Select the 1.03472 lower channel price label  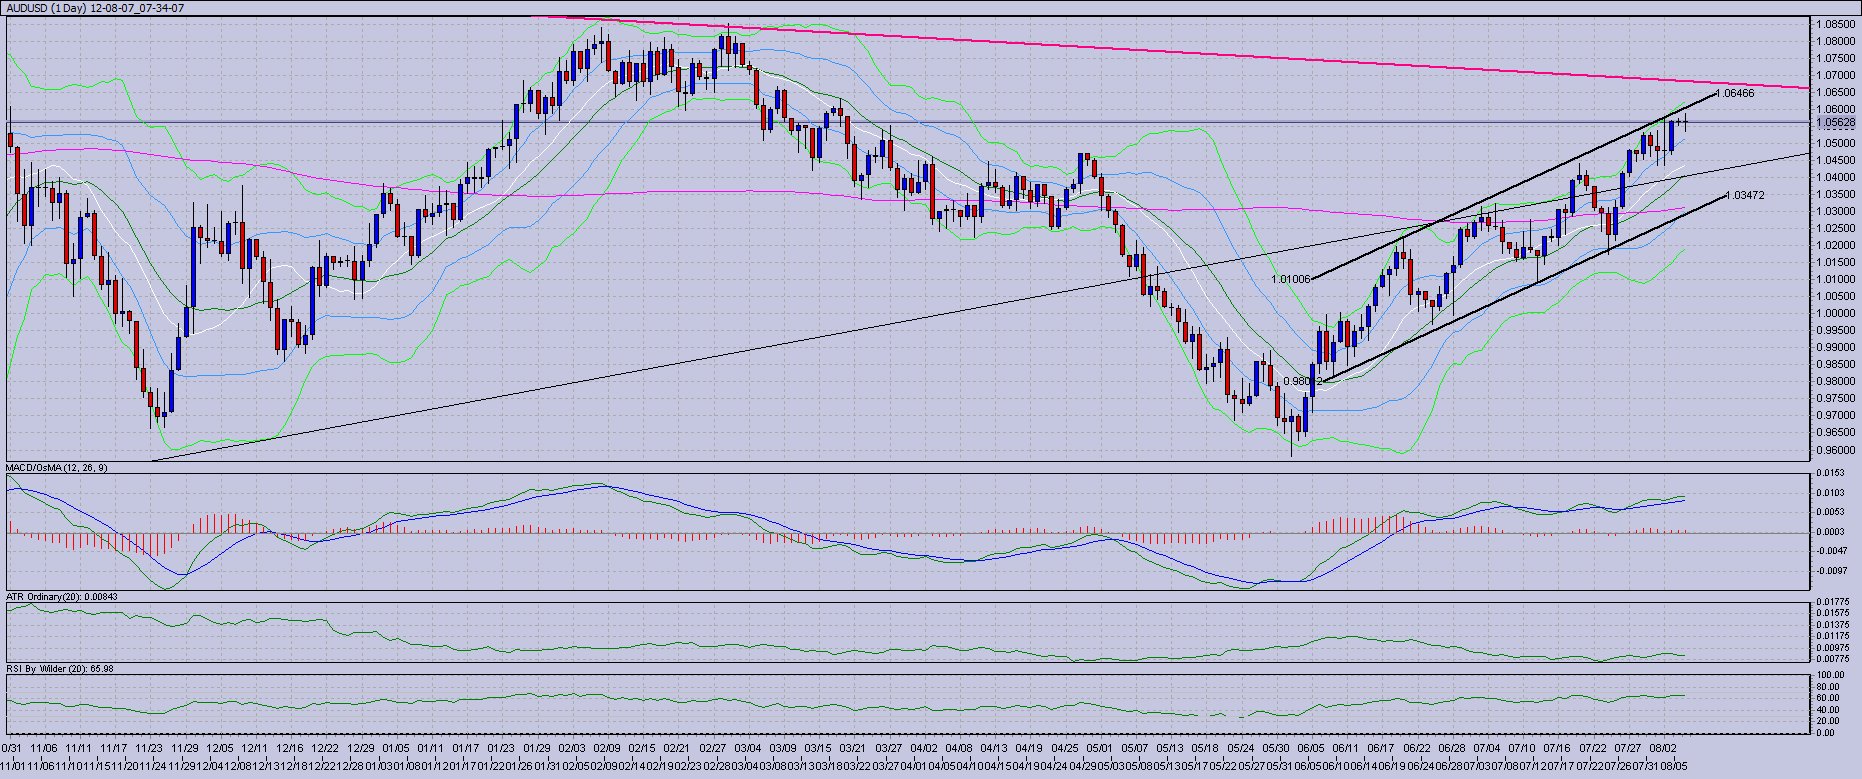tap(1744, 196)
